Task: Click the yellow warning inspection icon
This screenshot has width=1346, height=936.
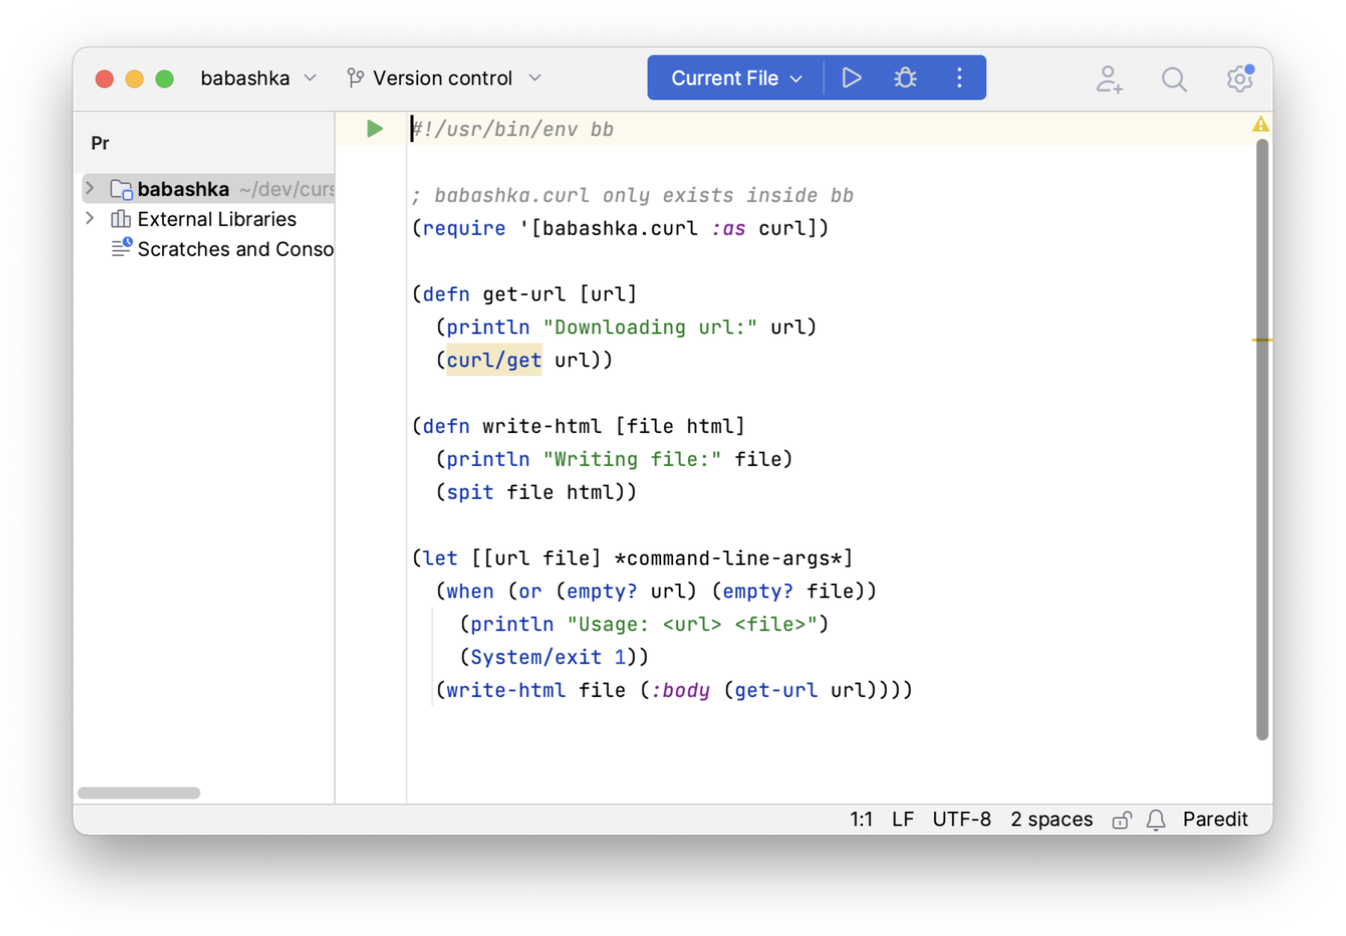Action: pyautogui.click(x=1260, y=124)
